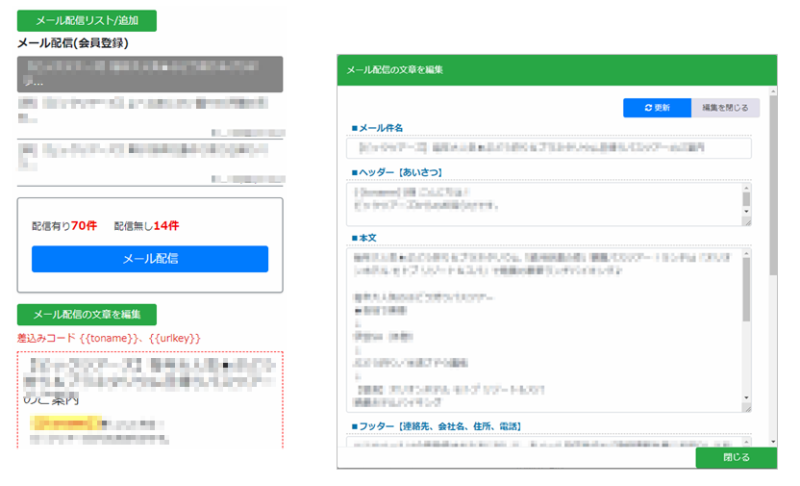This screenshot has height=486, width=800.
Task: Open メール配信リスト/追加
Action: (87, 22)
